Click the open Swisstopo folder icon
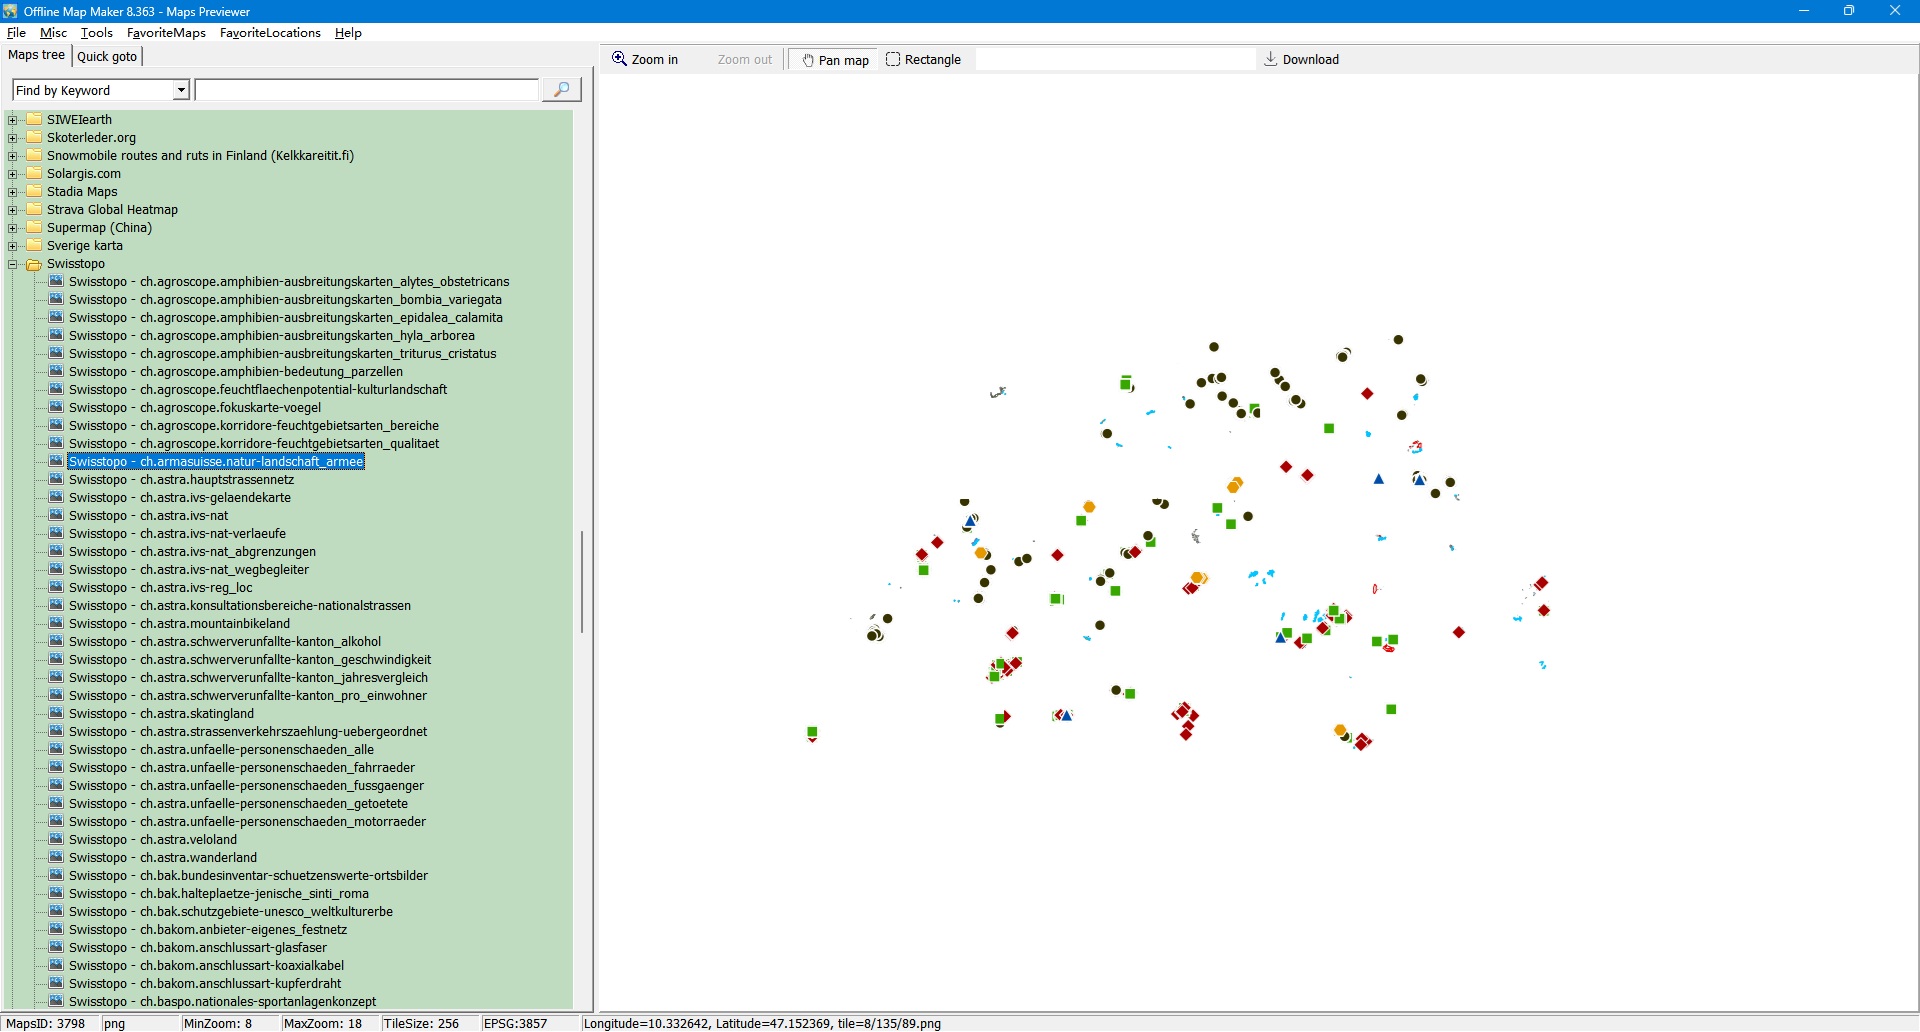 coord(35,264)
